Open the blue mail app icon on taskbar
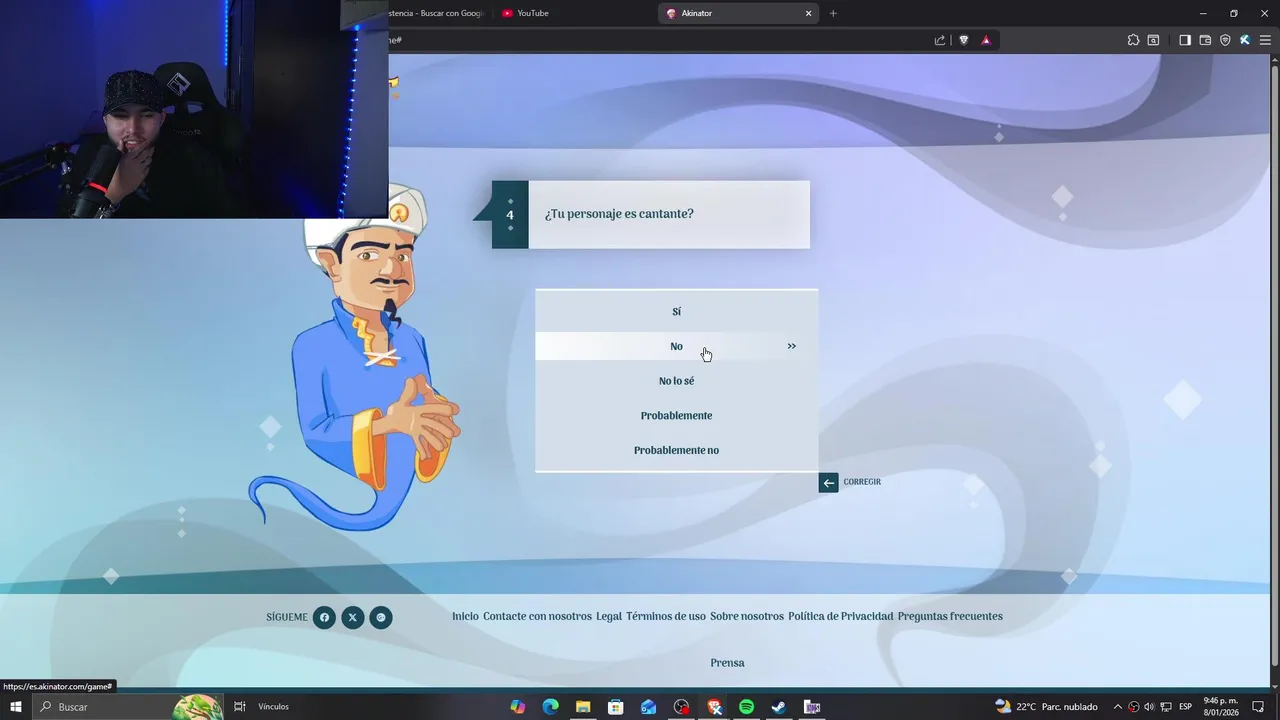The width and height of the screenshot is (1280, 720). [x=649, y=707]
